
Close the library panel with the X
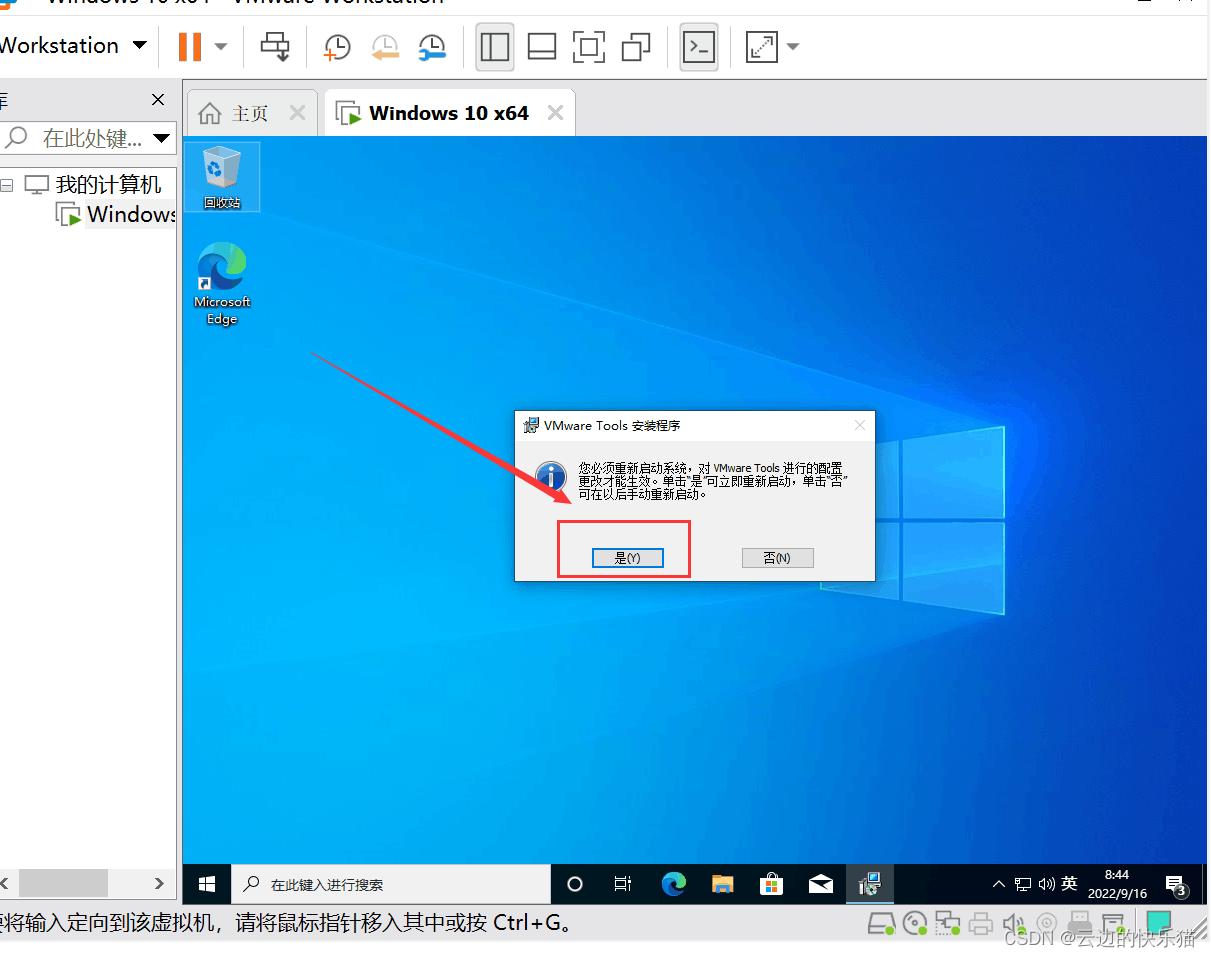158,100
